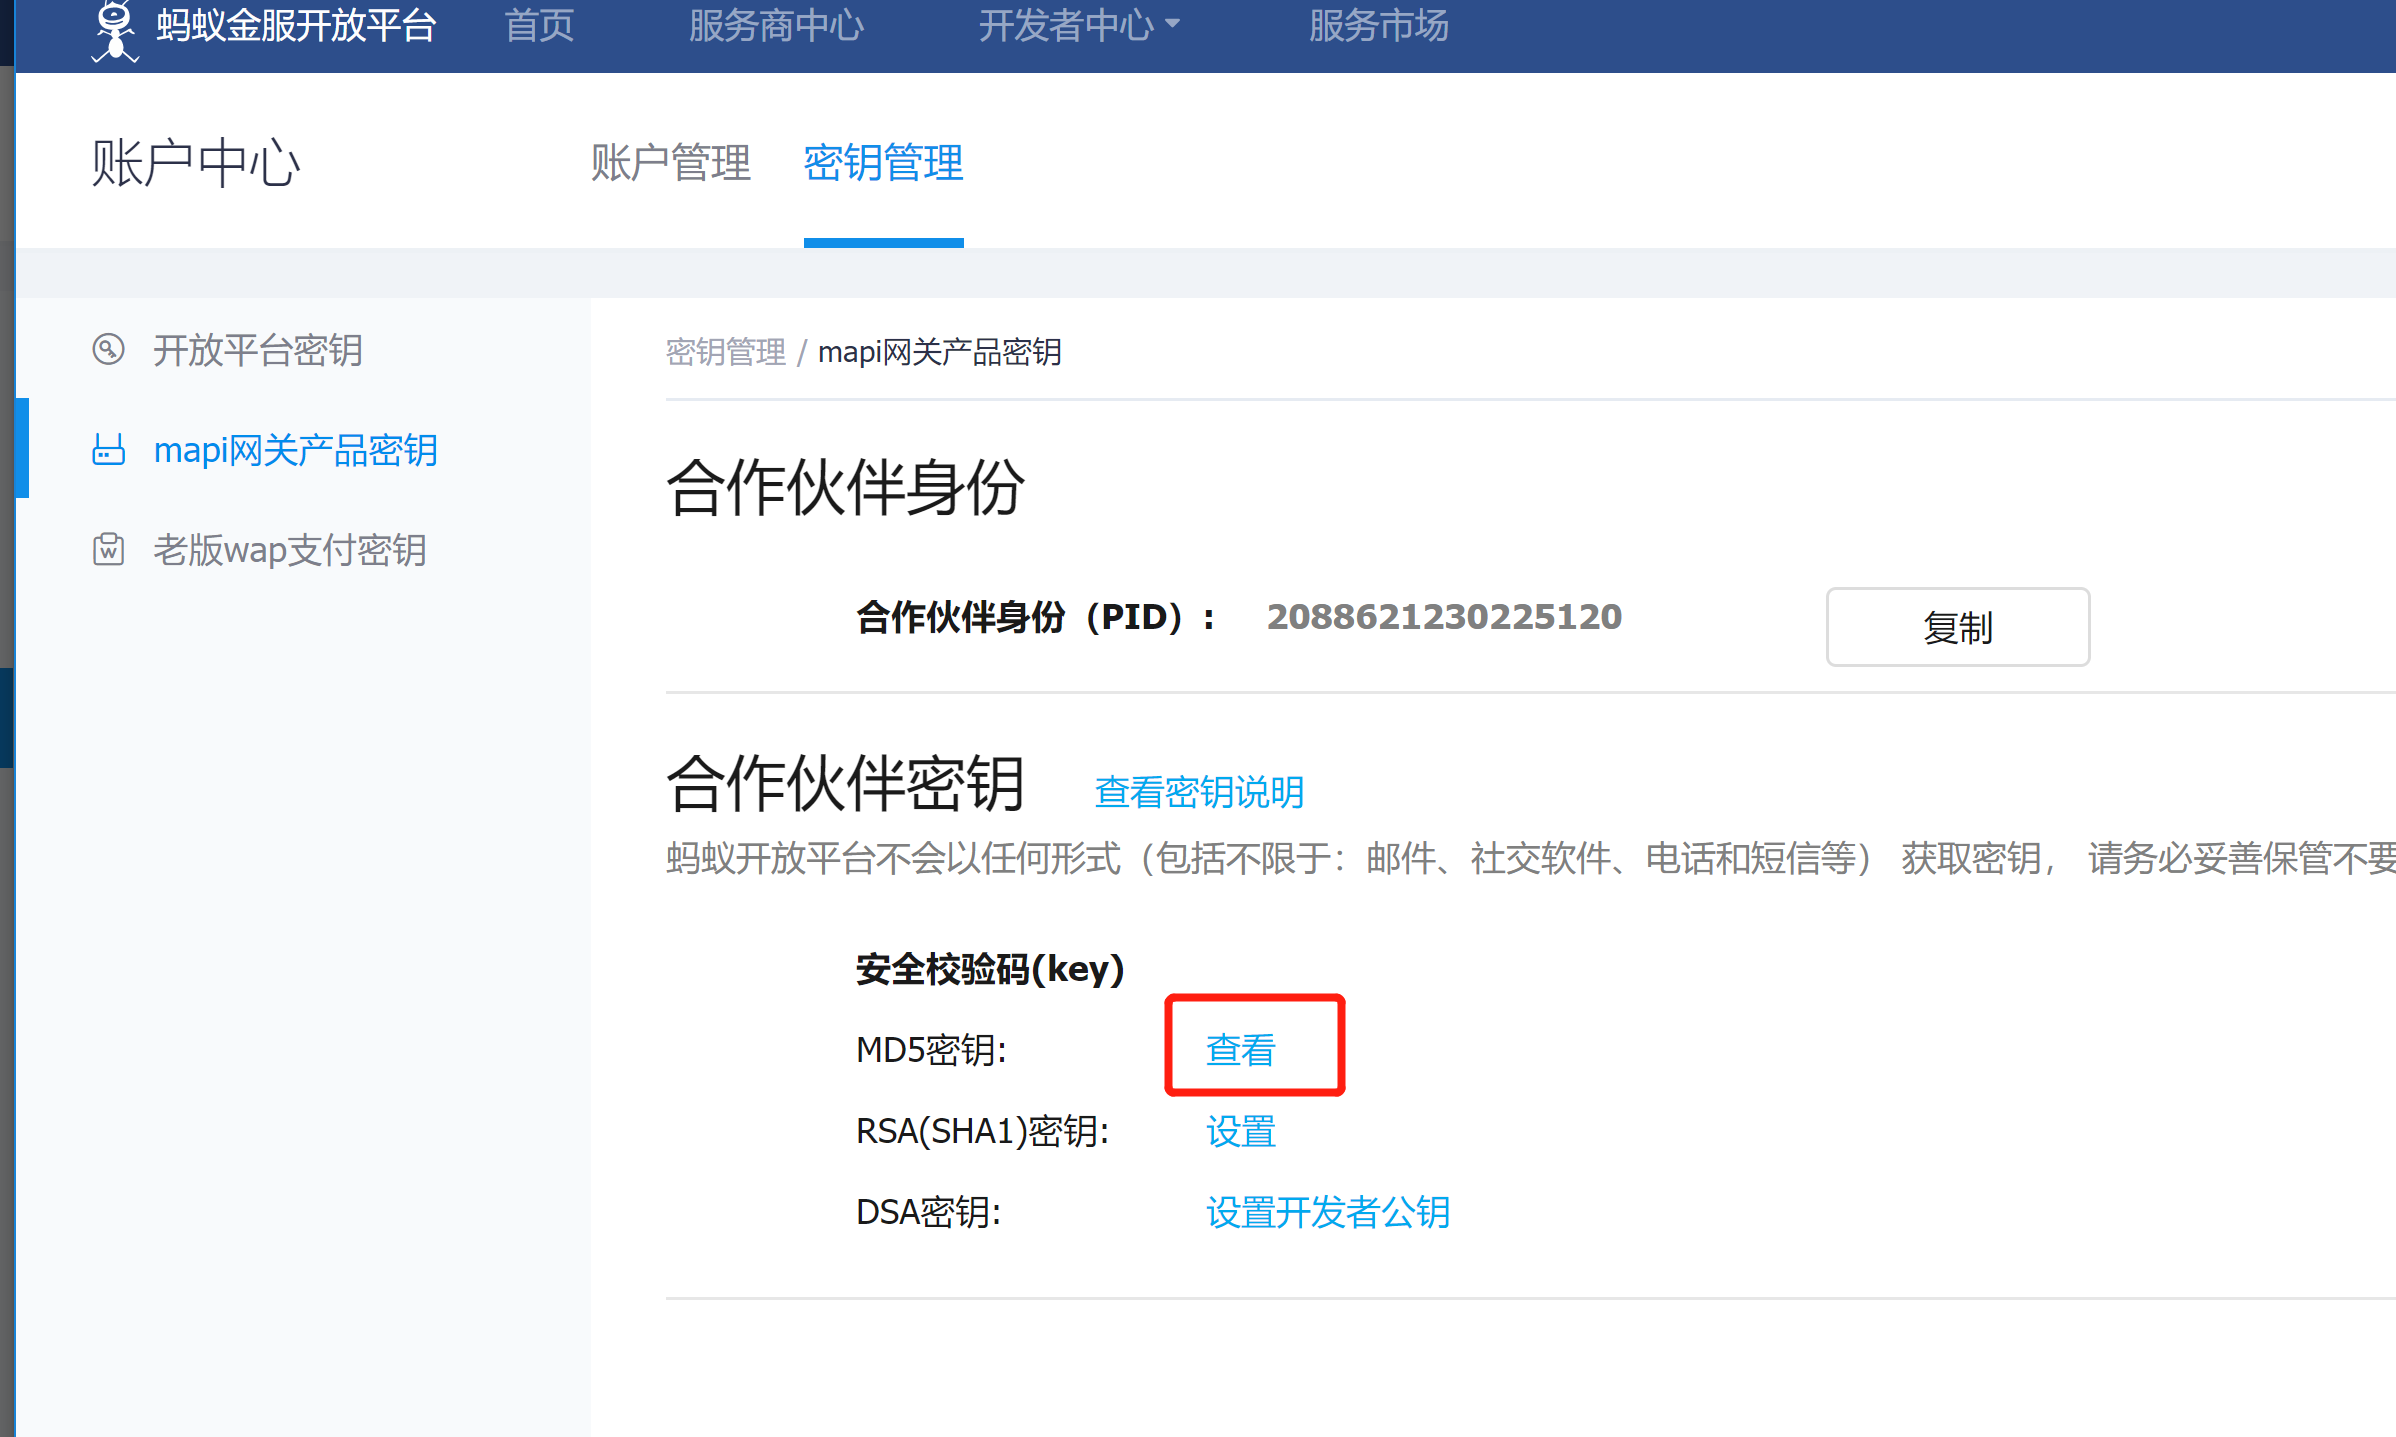Open 服务市场 in the top navigation

pos(1378,26)
